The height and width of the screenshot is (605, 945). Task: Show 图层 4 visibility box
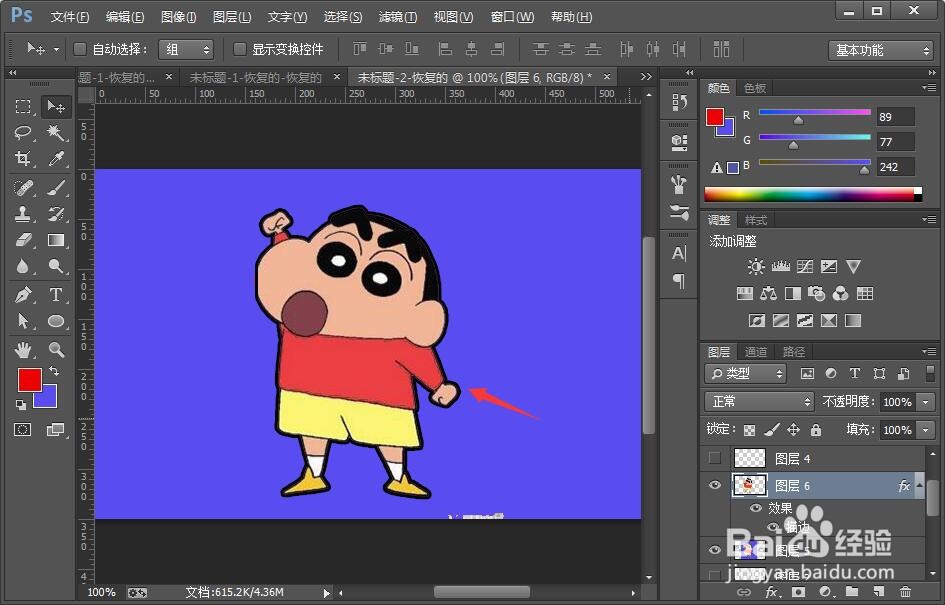tap(715, 459)
